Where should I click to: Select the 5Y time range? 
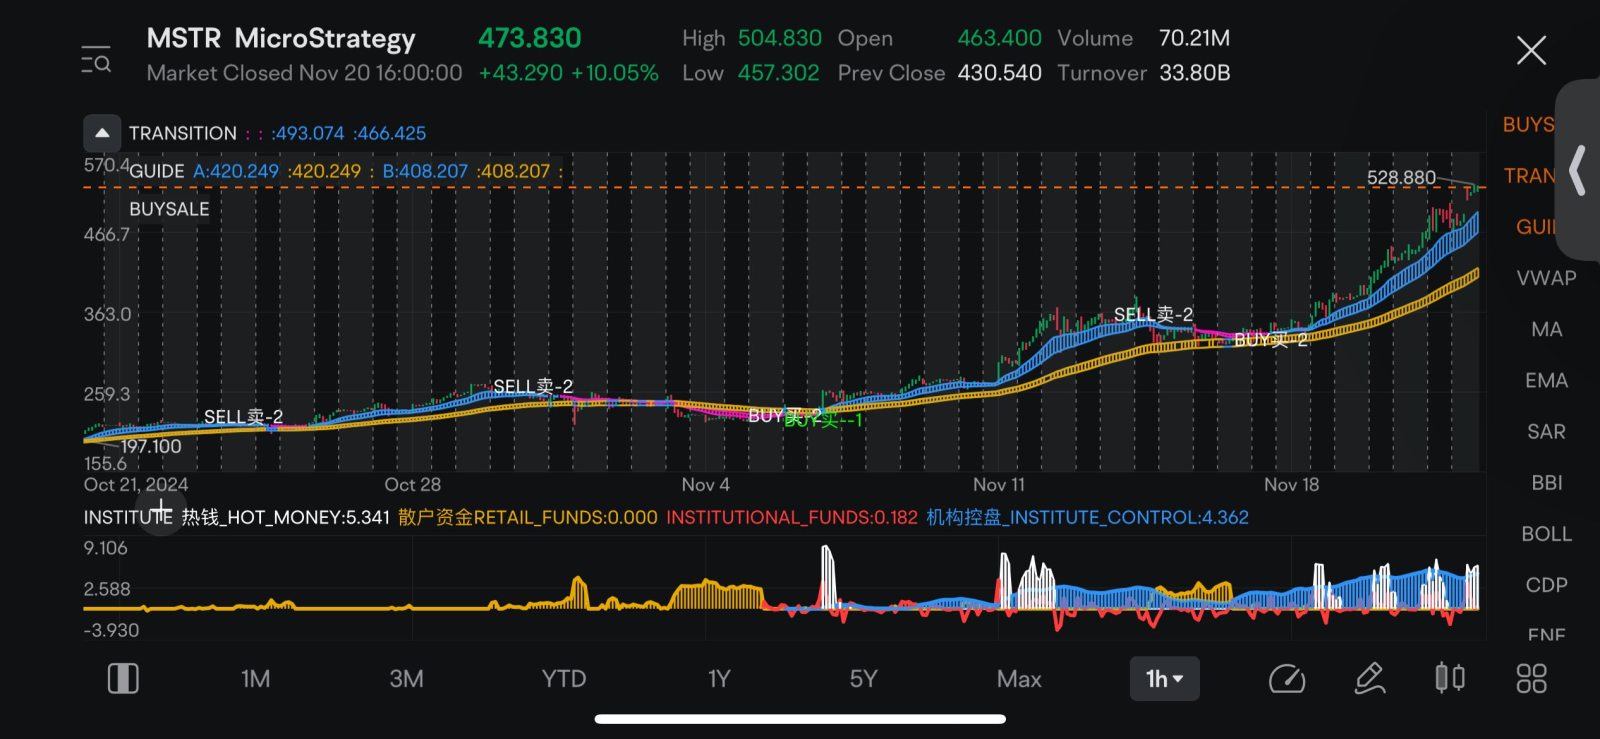[x=863, y=679]
